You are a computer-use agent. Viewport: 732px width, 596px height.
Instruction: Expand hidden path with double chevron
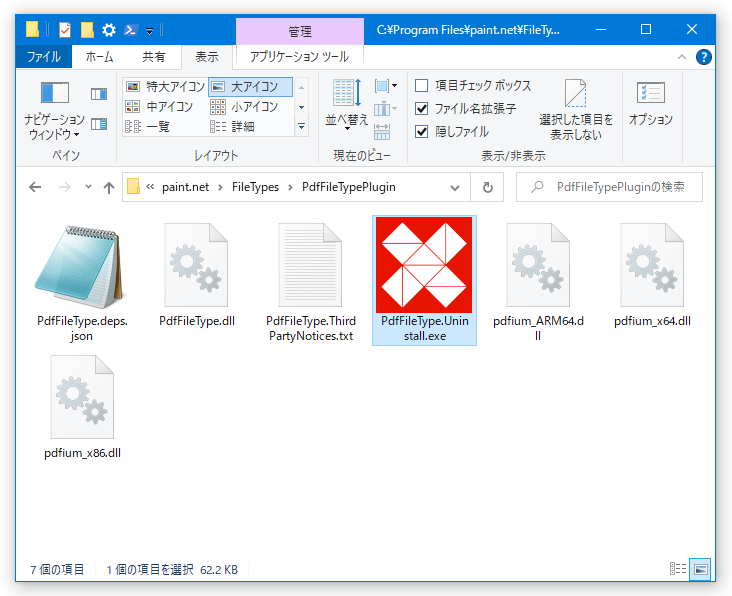[x=150, y=187]
